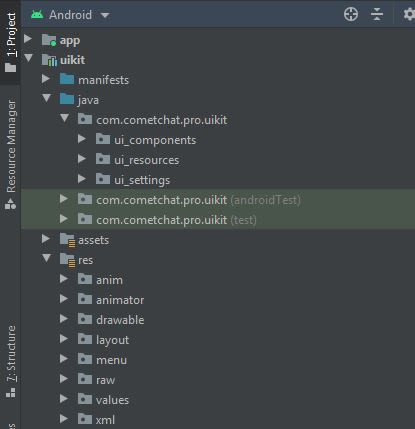
Task: Select com.cometchat.pro.uikit (androidTest) package
Action: [198, 200]
